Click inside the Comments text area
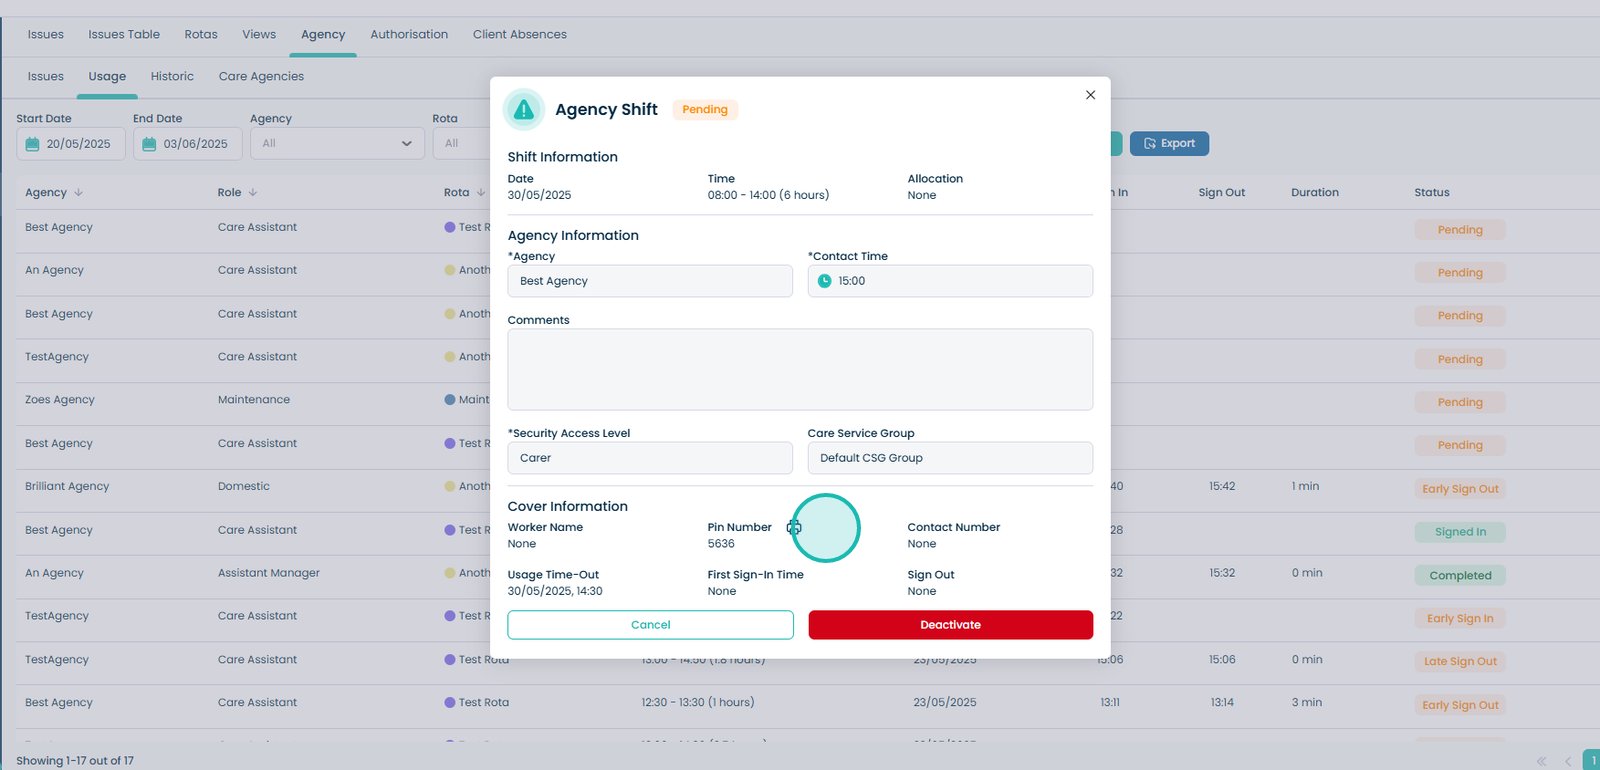The image size is (1600, 770). tap(800, 369)
